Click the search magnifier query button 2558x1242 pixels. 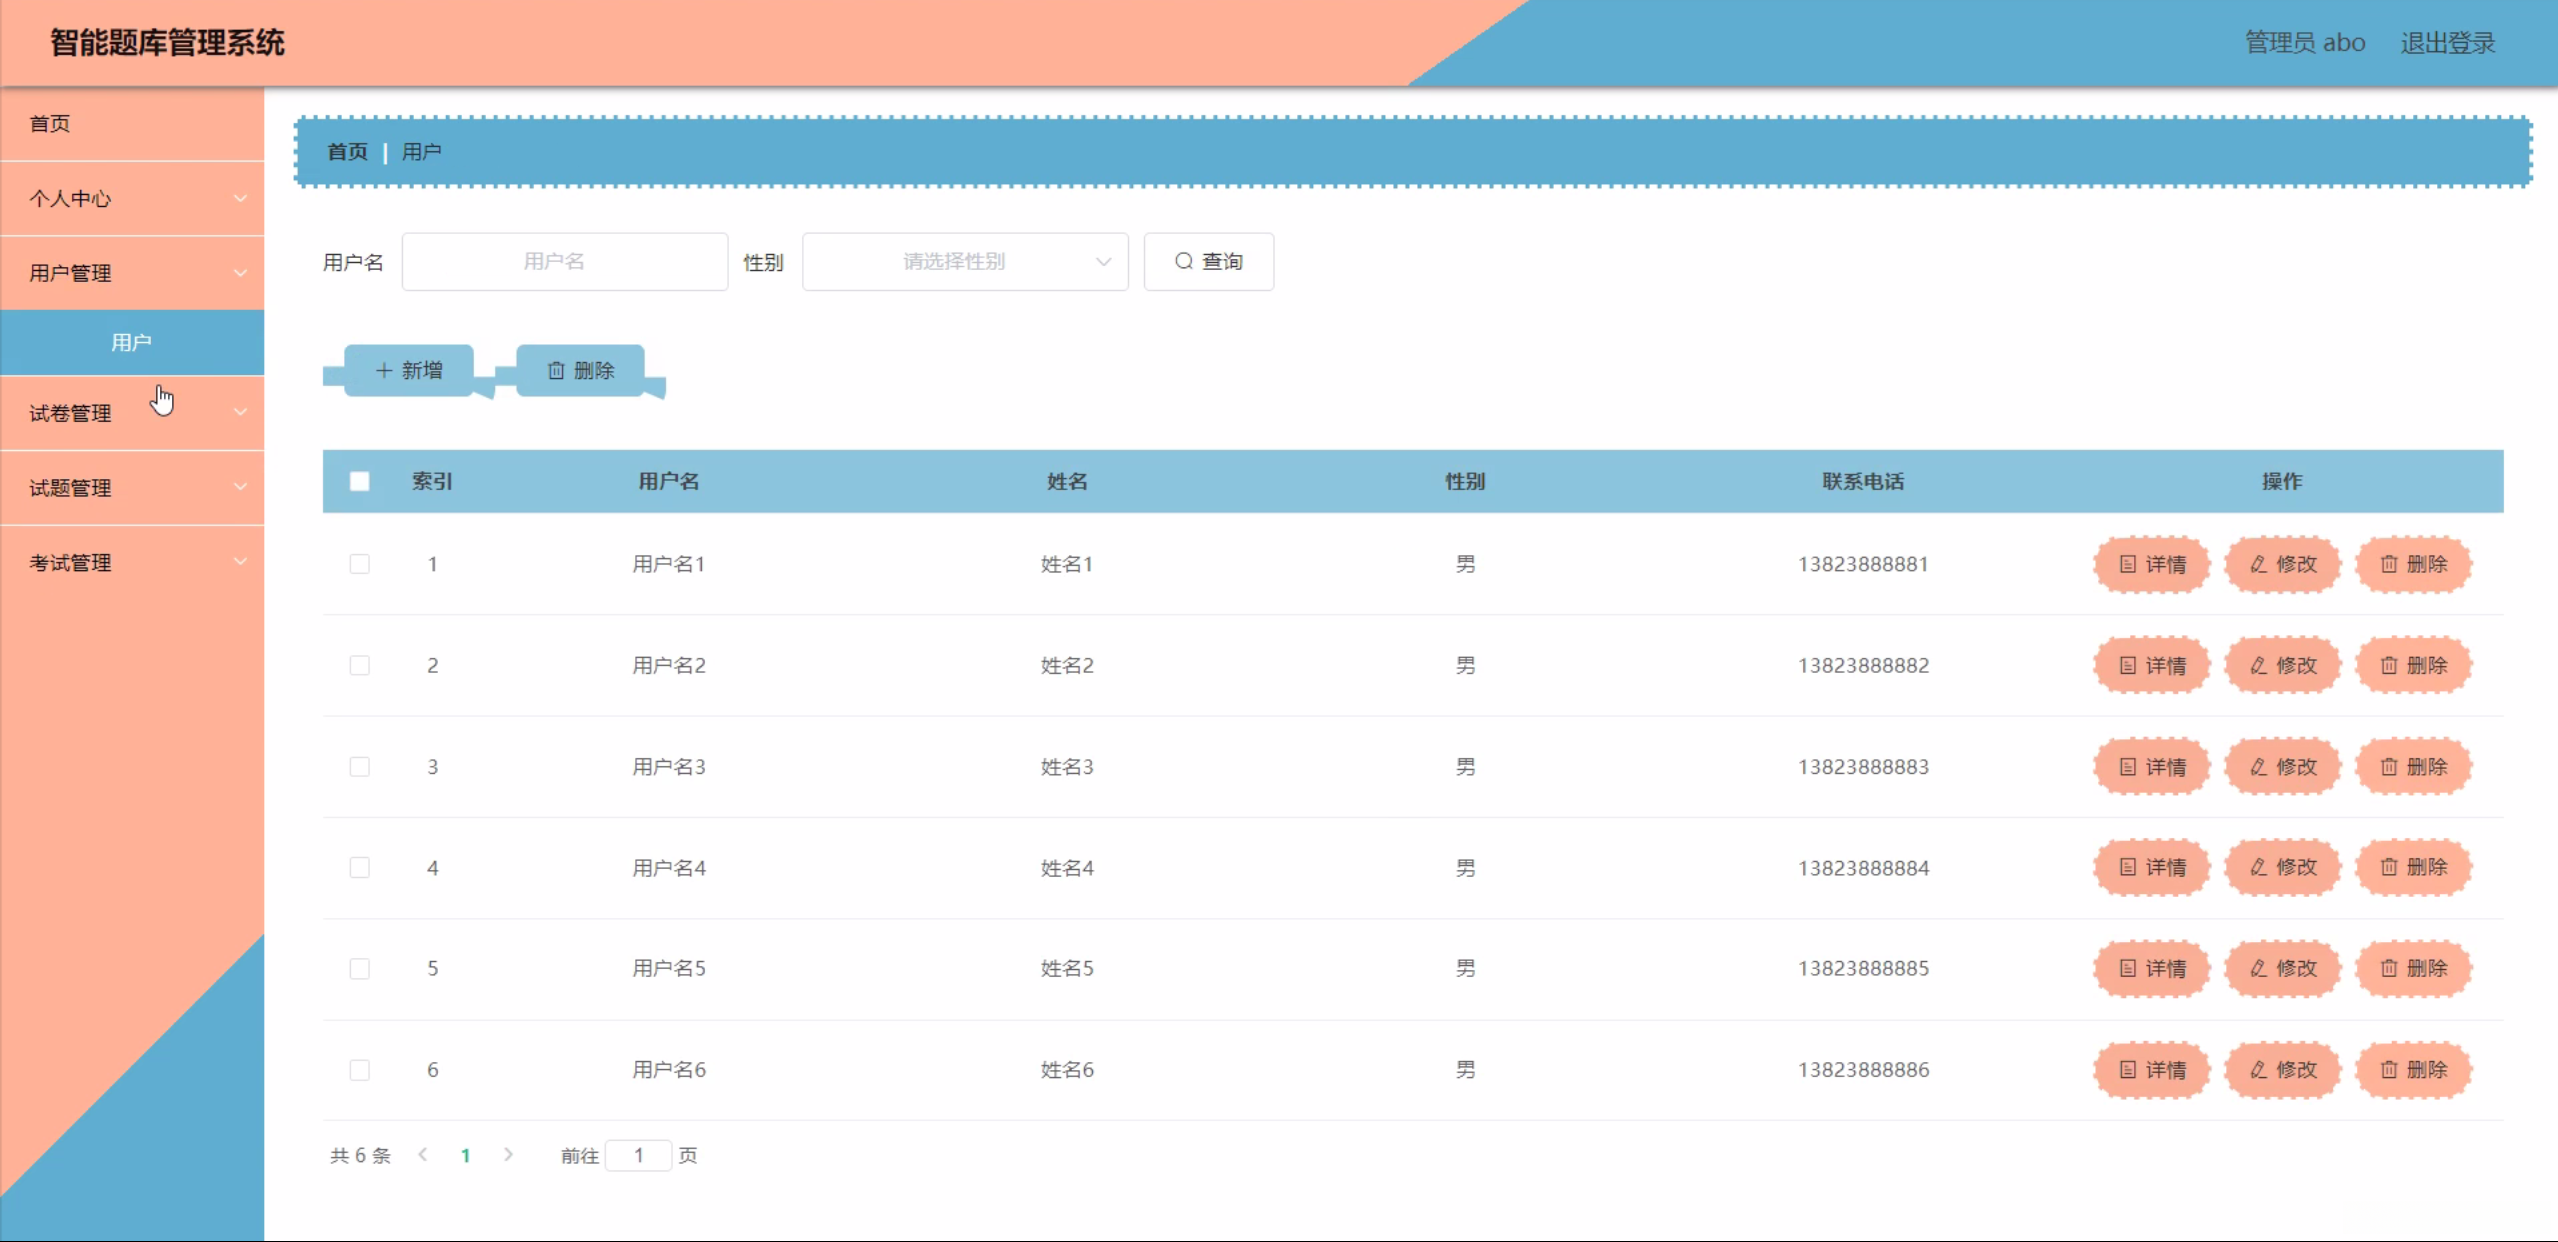tap(1208, 262)
